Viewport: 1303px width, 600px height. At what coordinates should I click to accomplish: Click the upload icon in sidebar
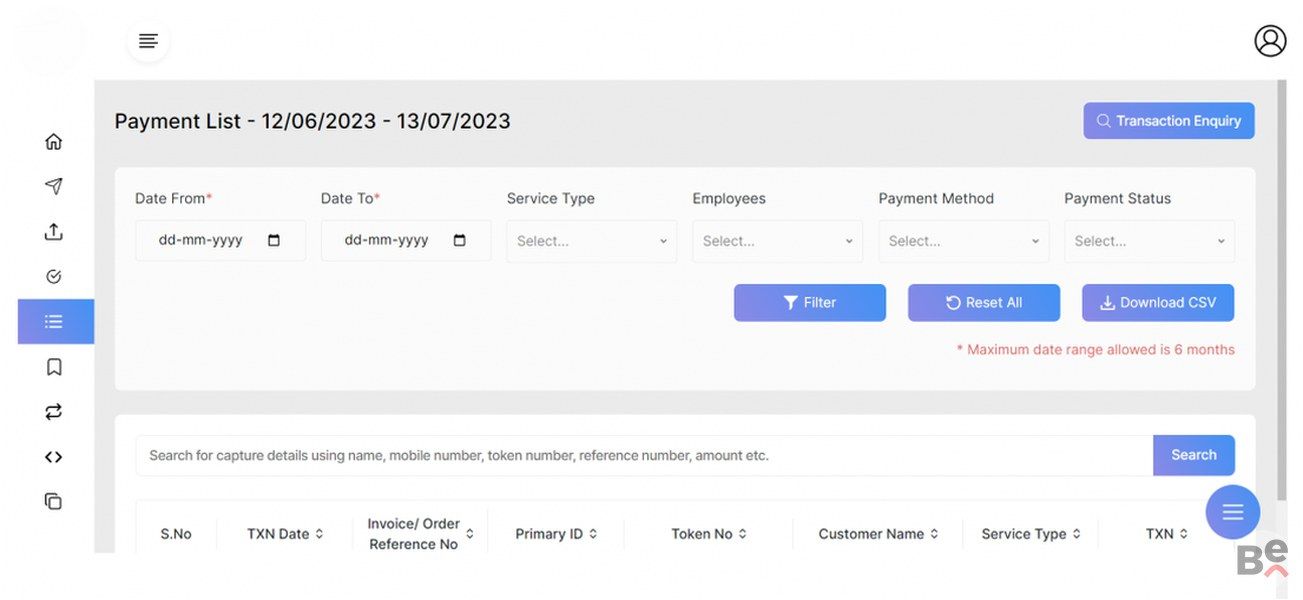(x=54, y=232)
